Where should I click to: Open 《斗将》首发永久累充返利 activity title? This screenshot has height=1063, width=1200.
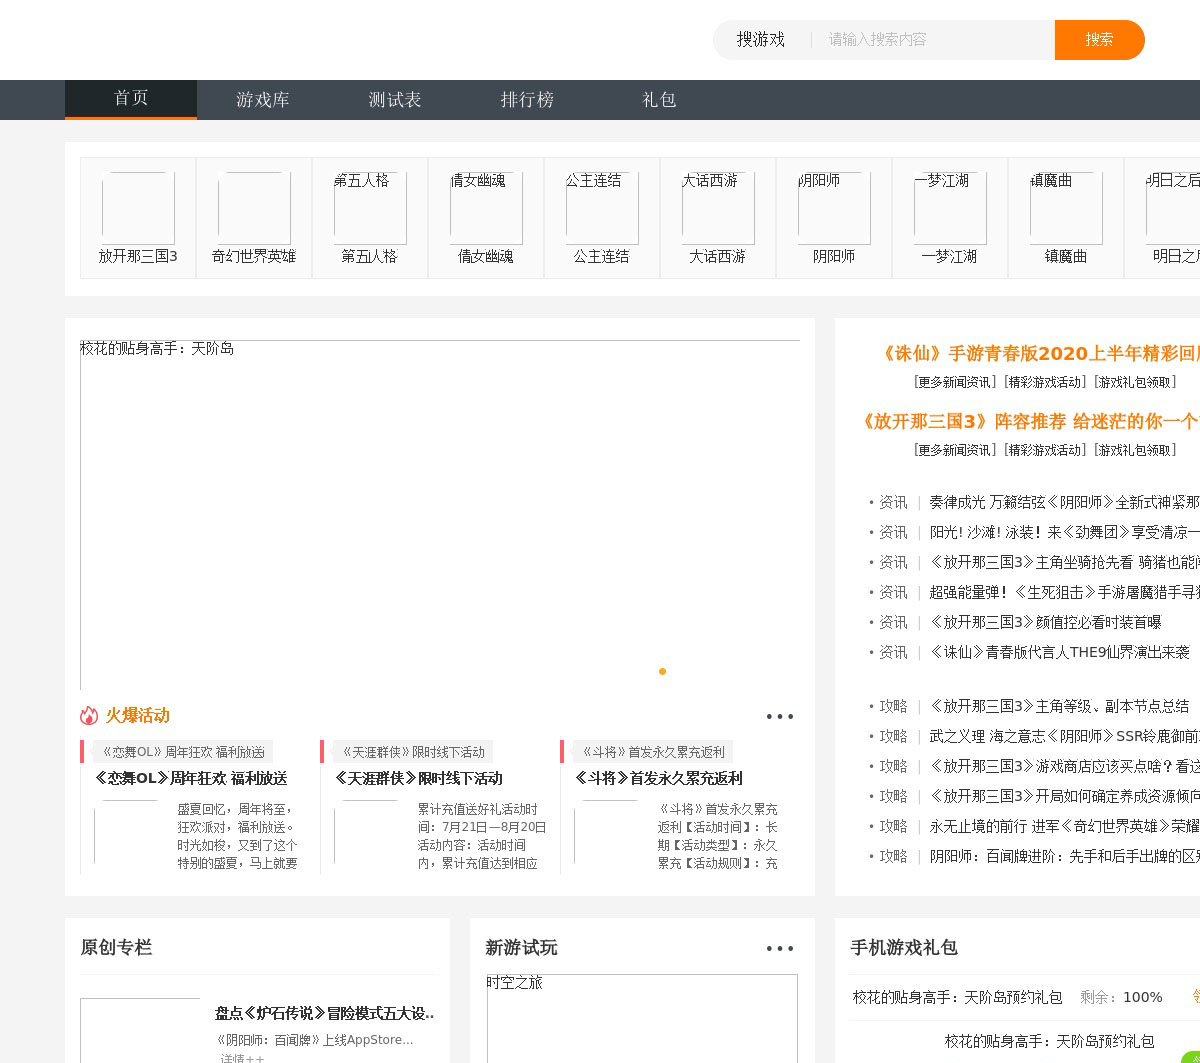658,778
